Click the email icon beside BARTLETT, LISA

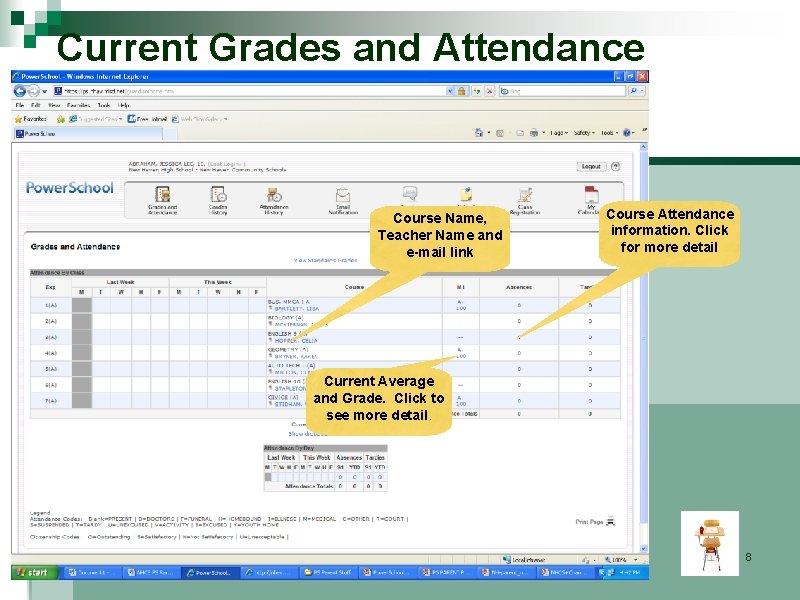click(270, 308)
